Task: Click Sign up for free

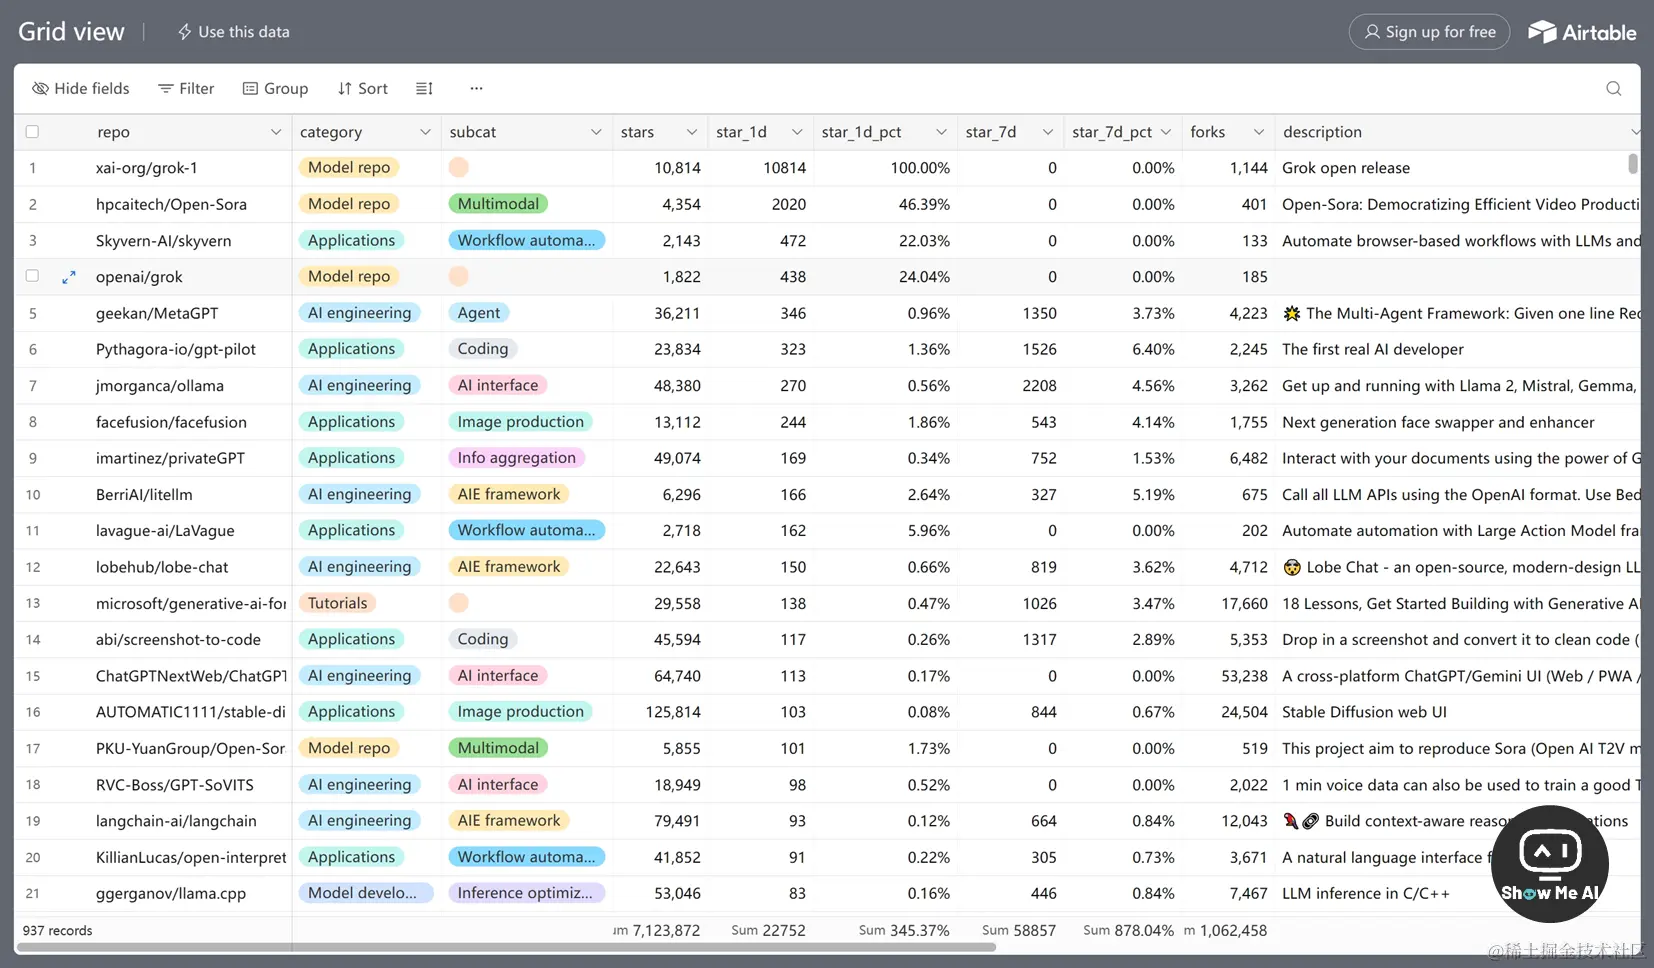Action: coord(1429,32)
